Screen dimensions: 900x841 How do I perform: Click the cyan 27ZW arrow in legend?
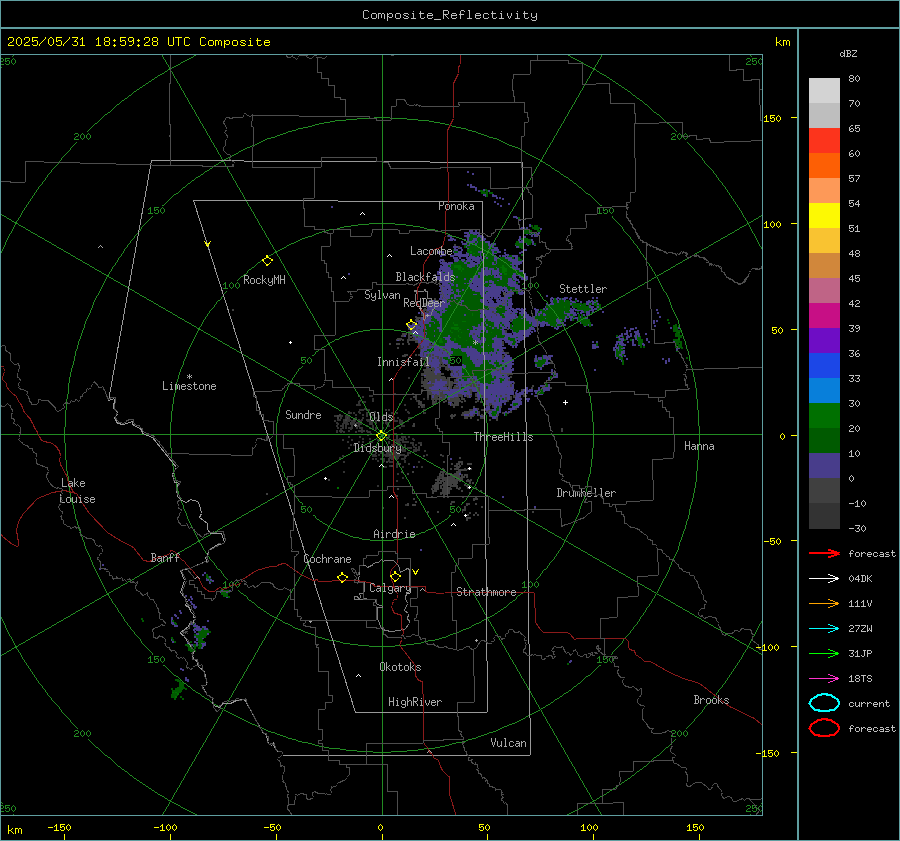pos(824,629)
